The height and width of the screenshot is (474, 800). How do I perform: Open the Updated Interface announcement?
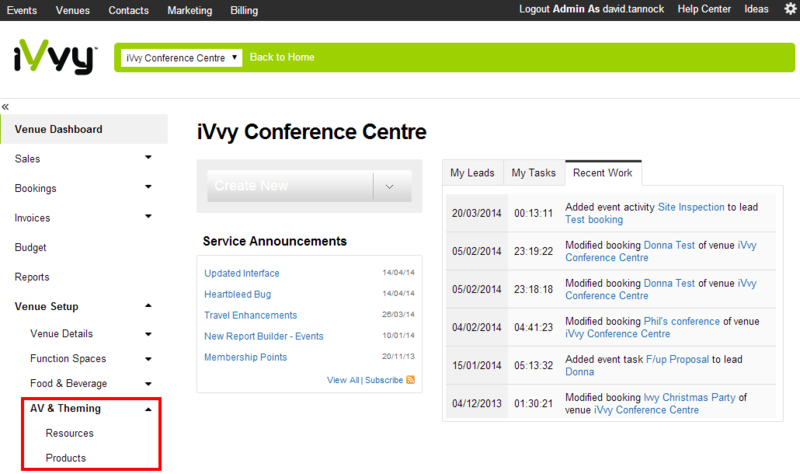(x=242, y=273)
